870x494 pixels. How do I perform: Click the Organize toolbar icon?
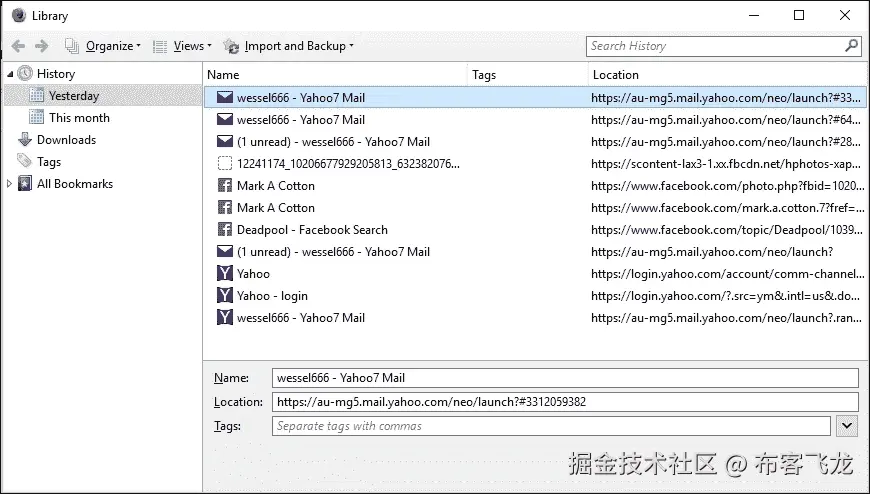(x=72, y=46)
